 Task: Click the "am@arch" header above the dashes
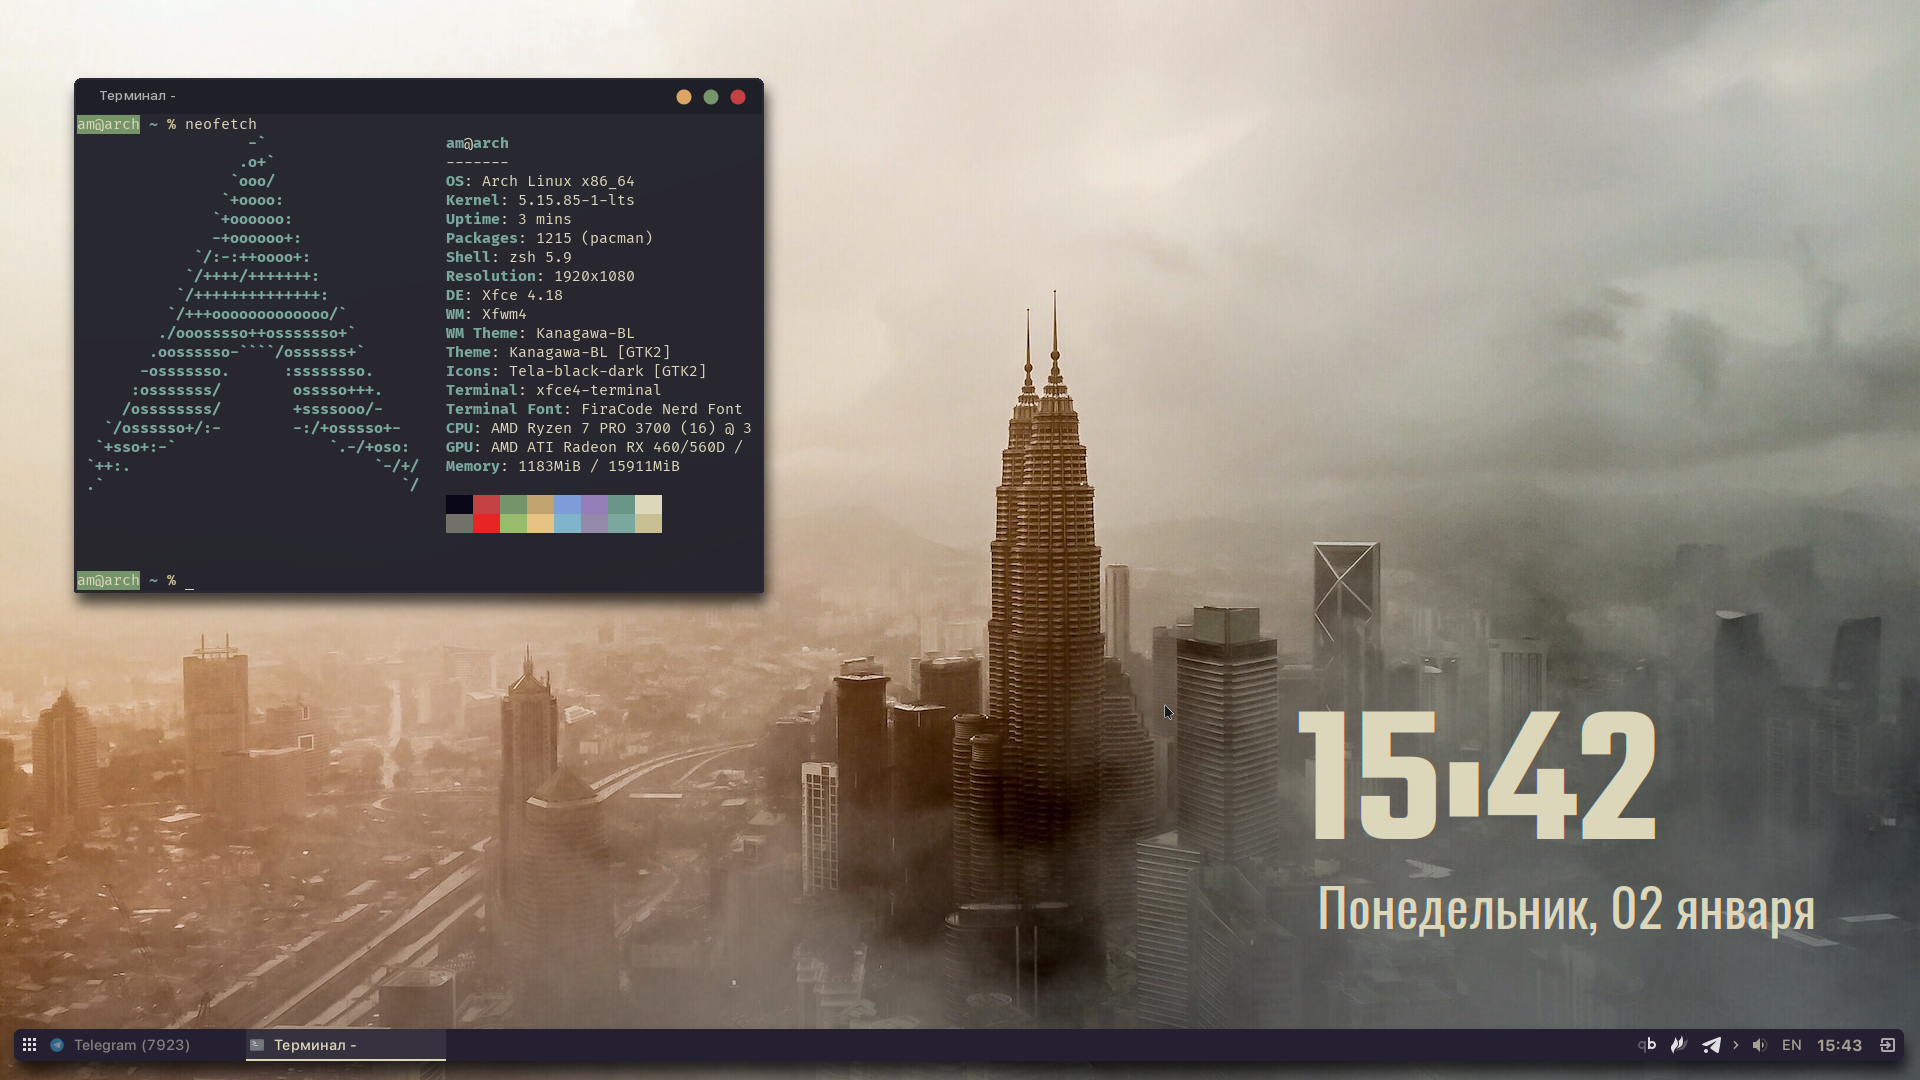(x=477, y=143)
